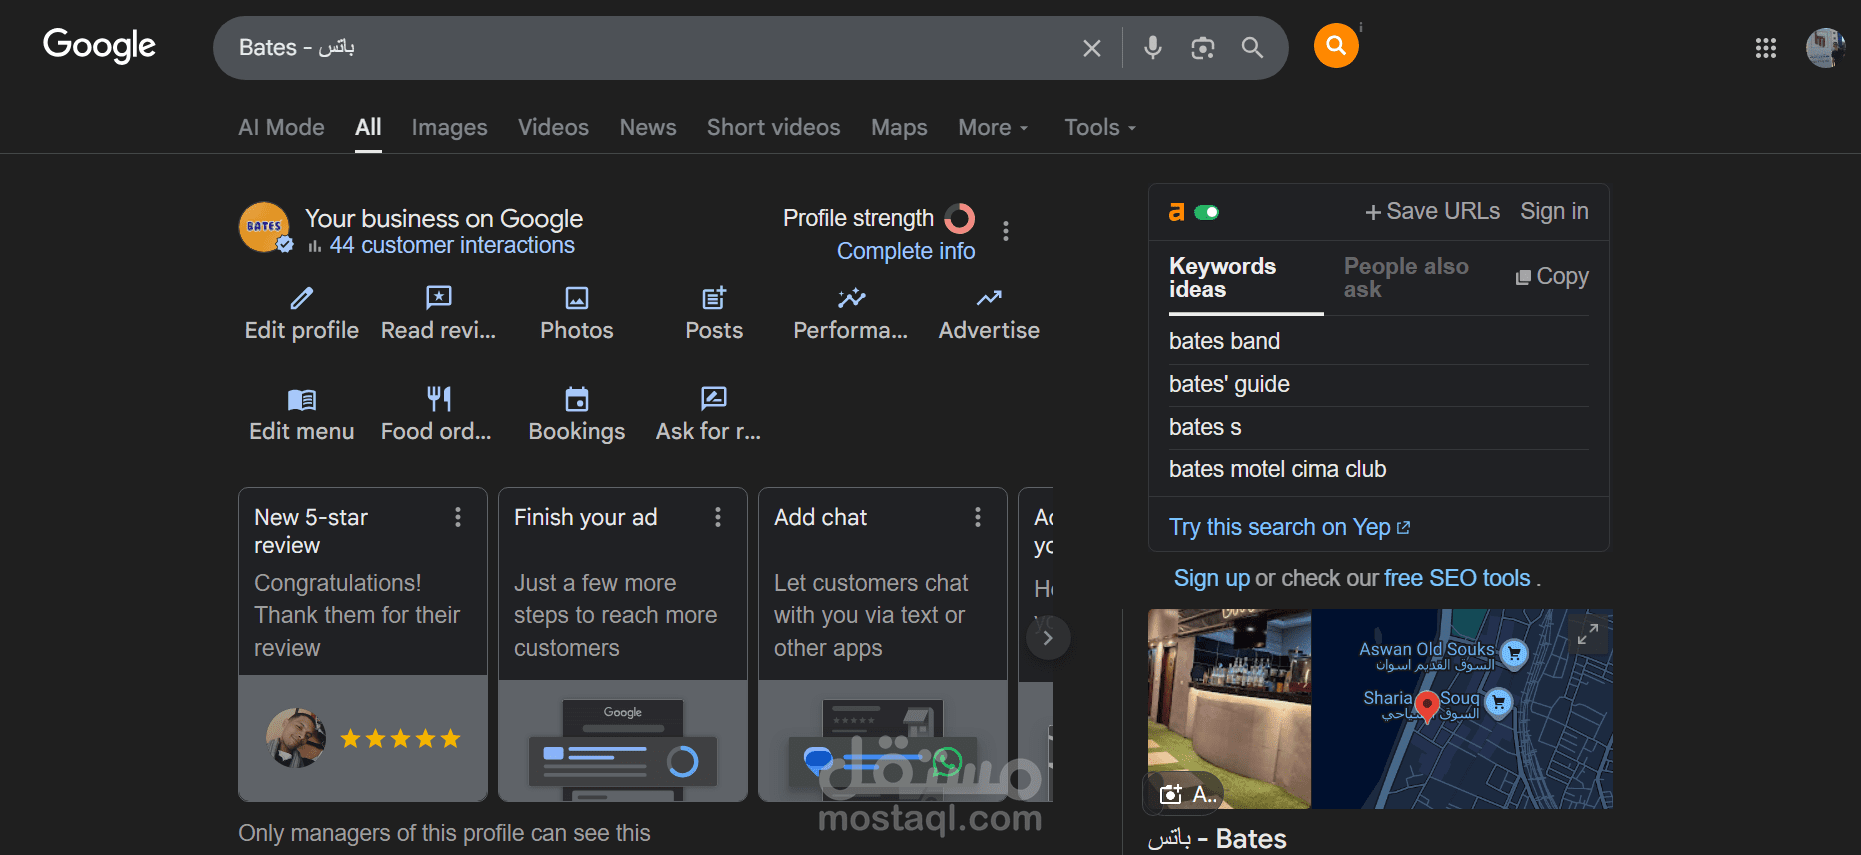This screenshot has width=1861, height=855.
Task: Click Save URLs button
Action: 1432,212
